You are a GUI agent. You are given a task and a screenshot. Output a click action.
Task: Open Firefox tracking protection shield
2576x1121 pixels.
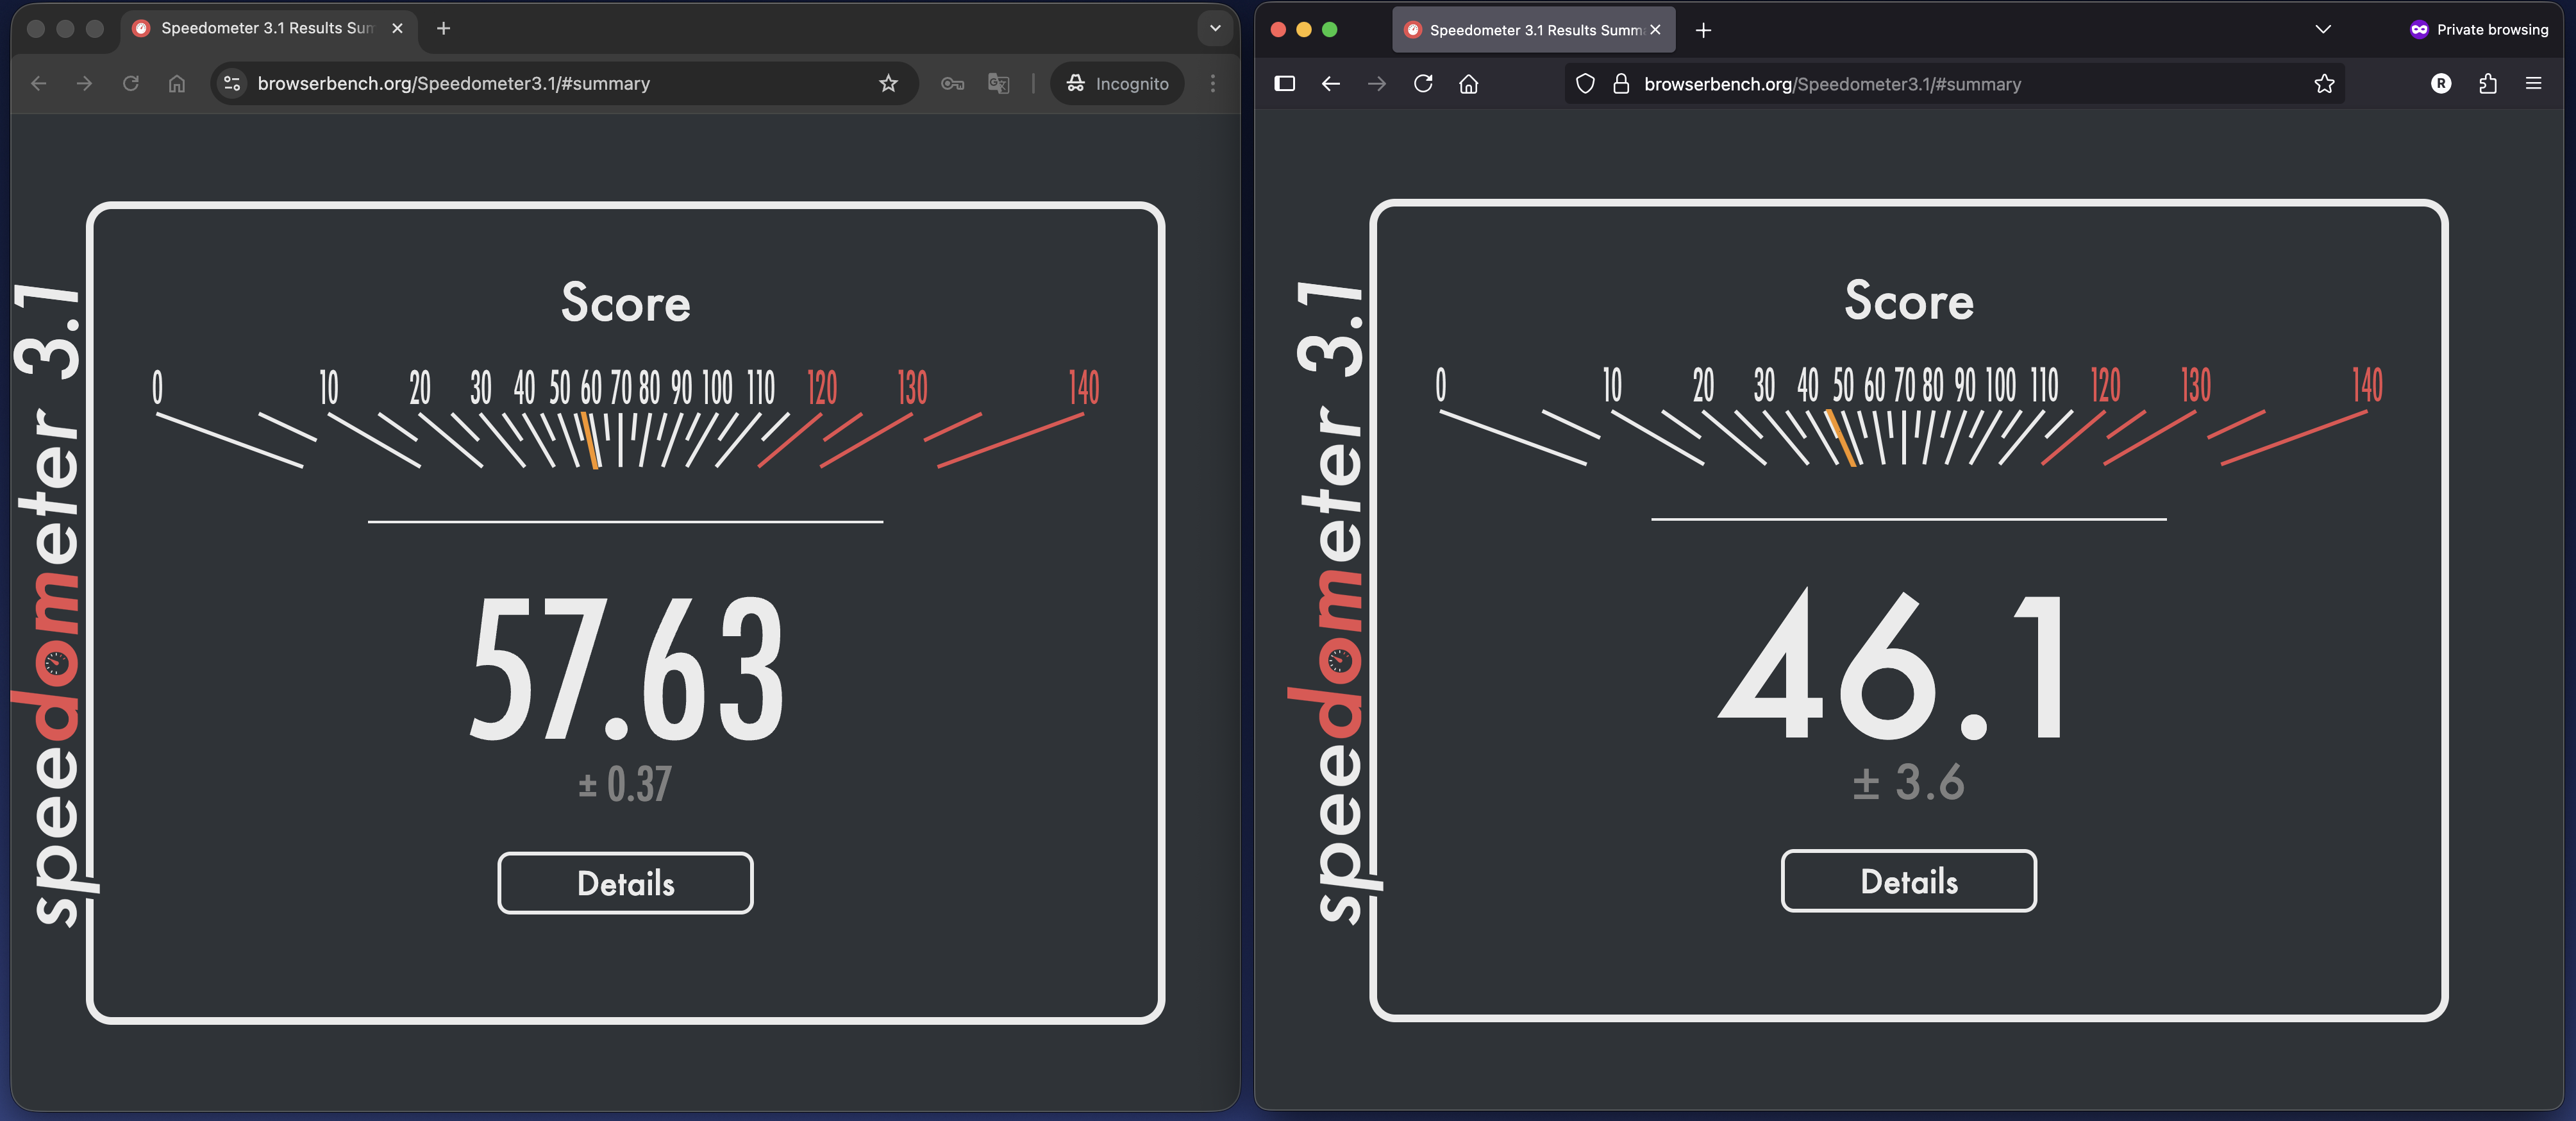click(x=1585, y=84)
